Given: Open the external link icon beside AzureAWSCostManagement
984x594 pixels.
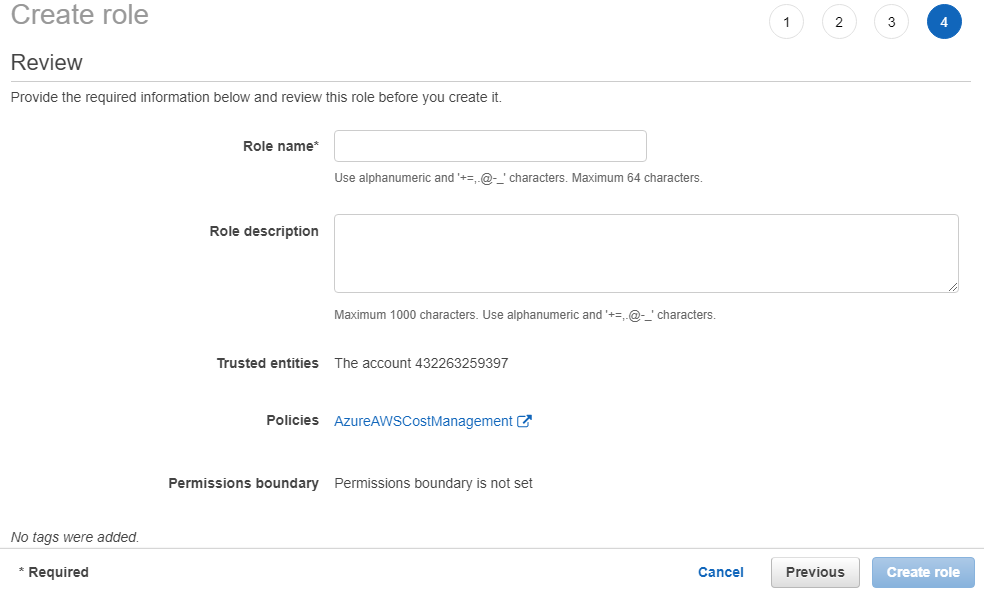Looking at the screenshot, I should click(x=524, y=422).
